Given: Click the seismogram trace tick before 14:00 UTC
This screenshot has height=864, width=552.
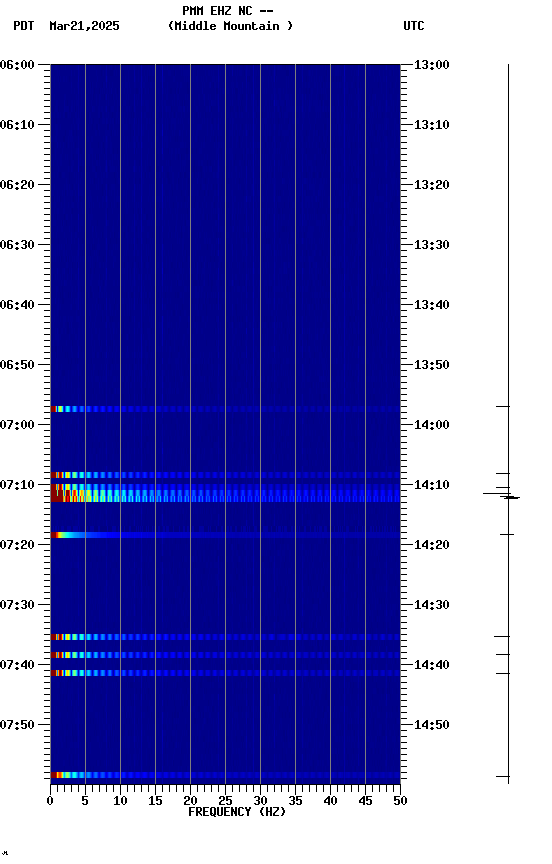Looking at the screenshot, I should coord(503,406).
